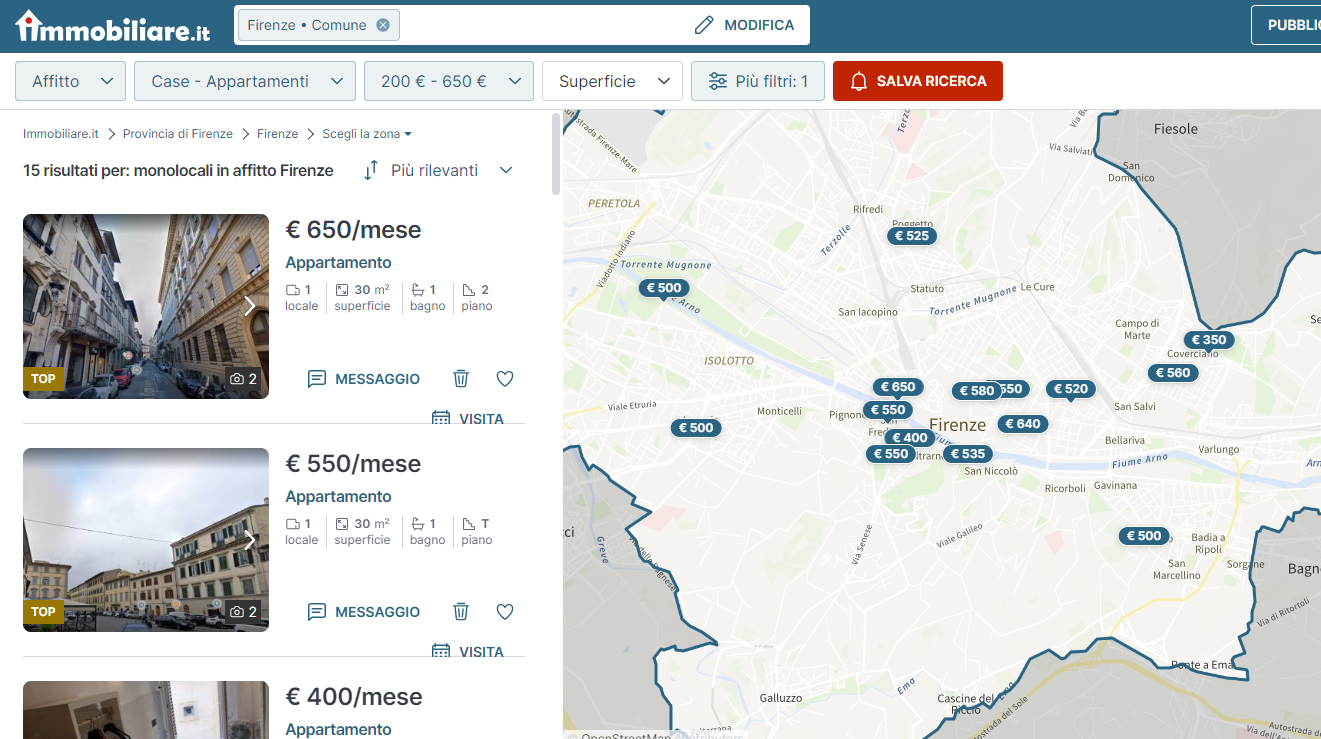Click the € 520 map marker
The height and width of the screenshot is (739, 1321).
click(1070, 389)
